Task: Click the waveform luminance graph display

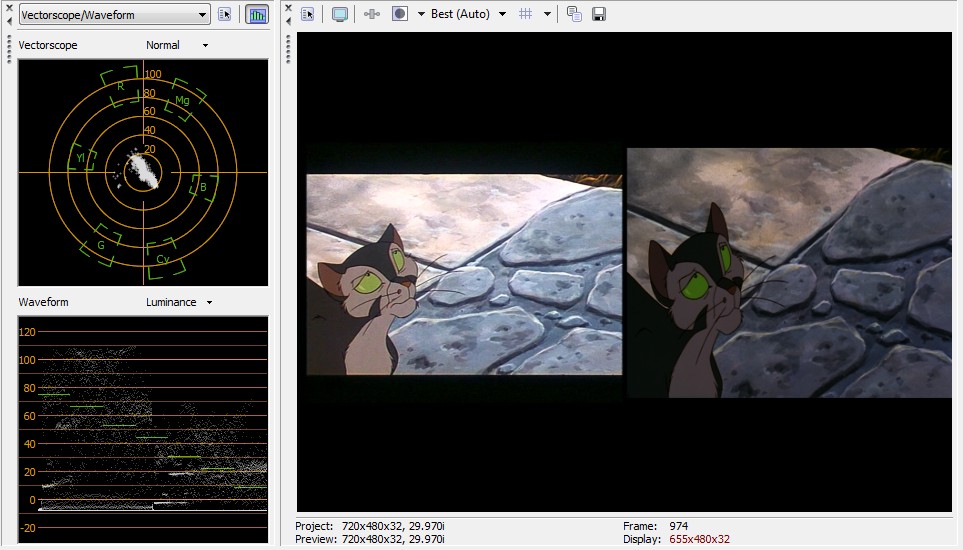Action: 143,430
